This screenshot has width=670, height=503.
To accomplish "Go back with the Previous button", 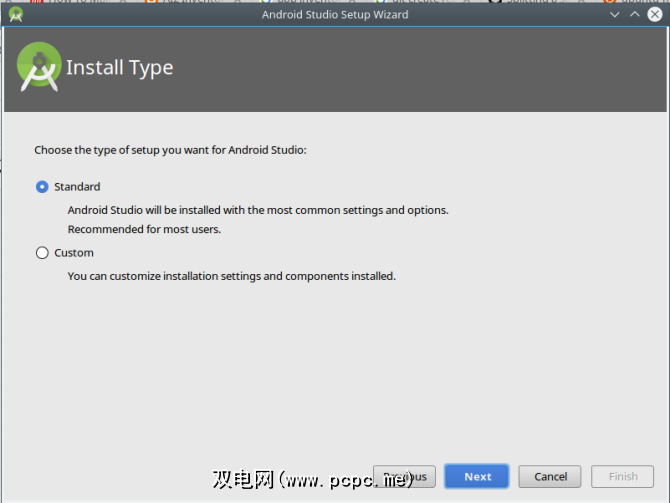I will point(405,477).
